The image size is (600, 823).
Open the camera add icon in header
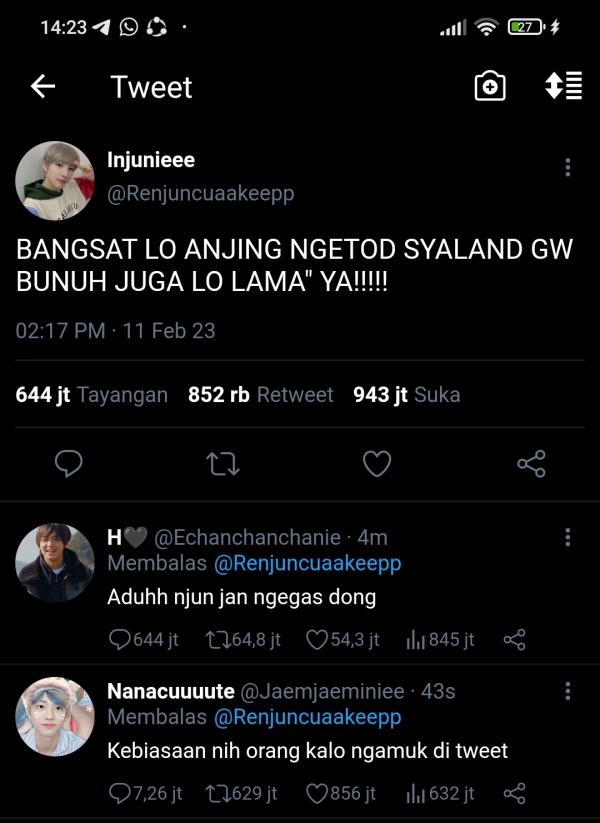pyautogui.click(x=489, y=87)
